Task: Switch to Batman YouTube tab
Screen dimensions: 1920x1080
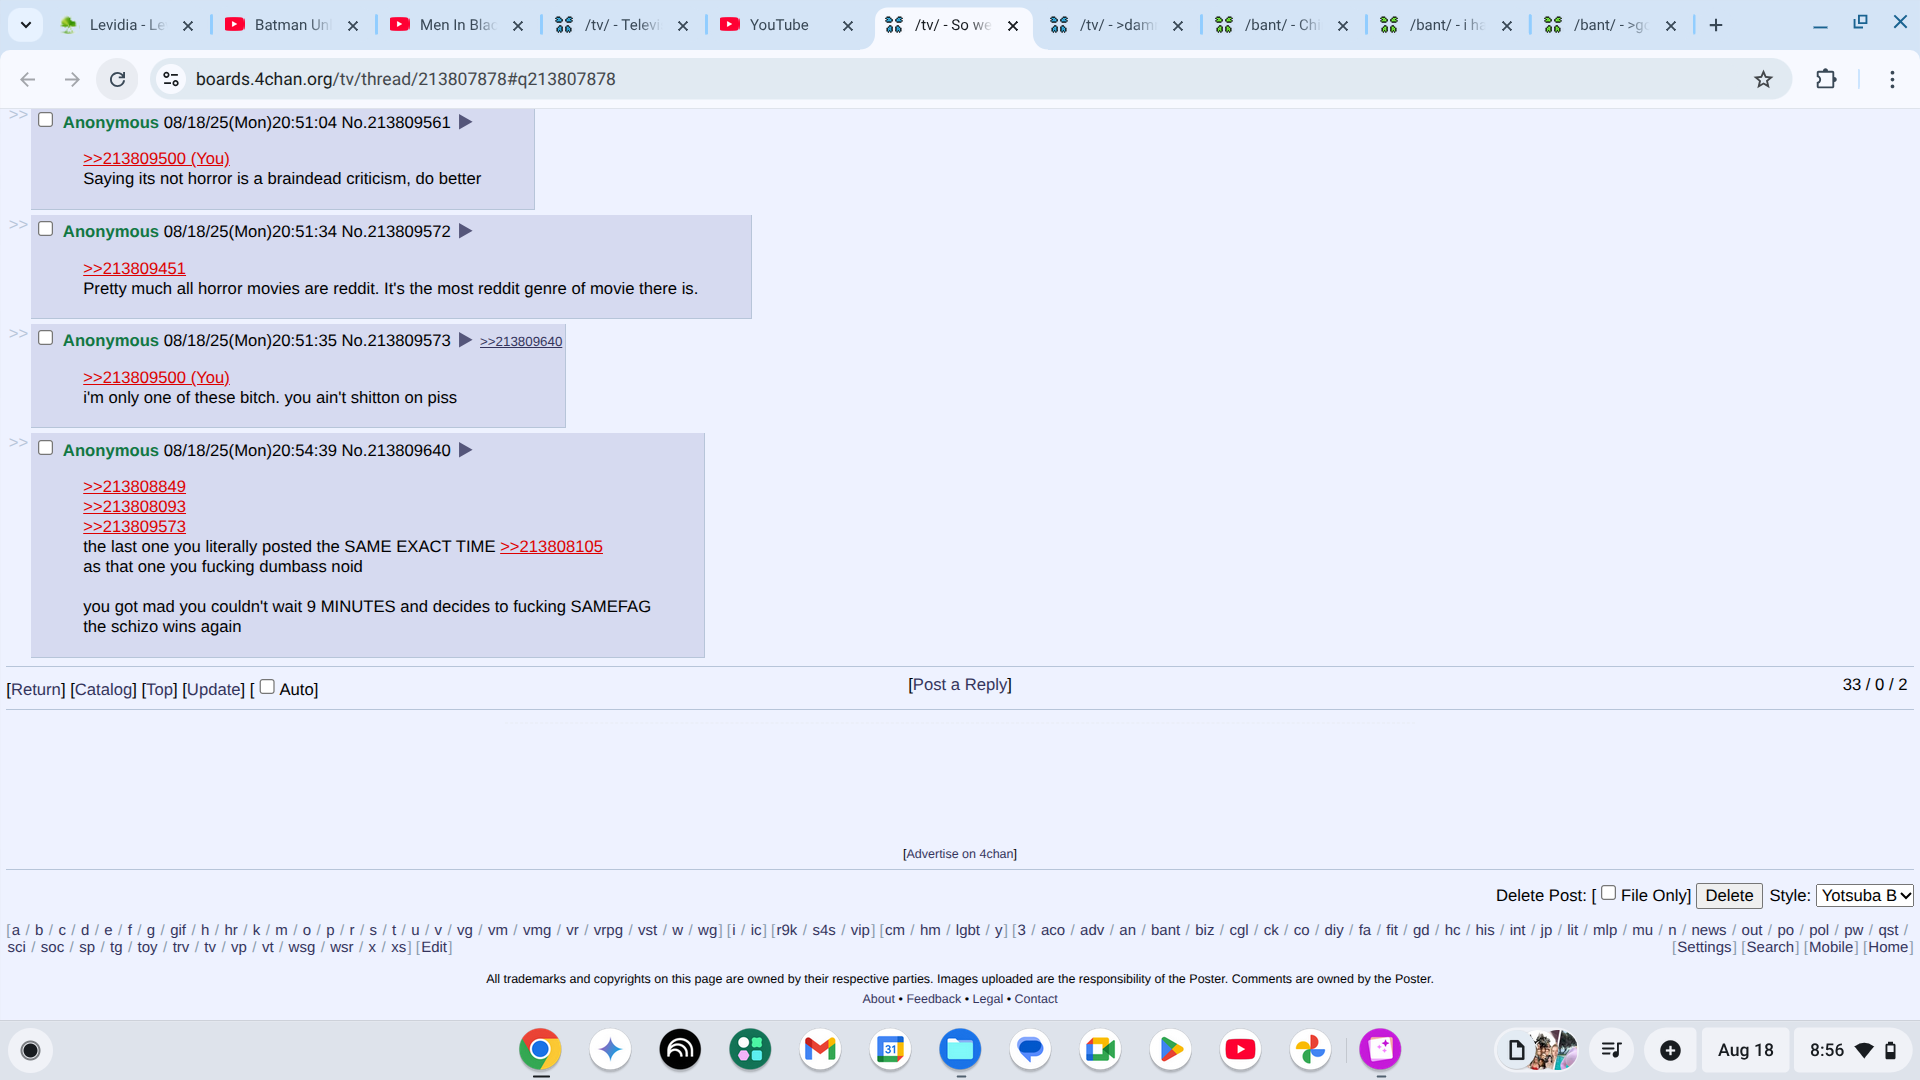Action: coord(291,25)
